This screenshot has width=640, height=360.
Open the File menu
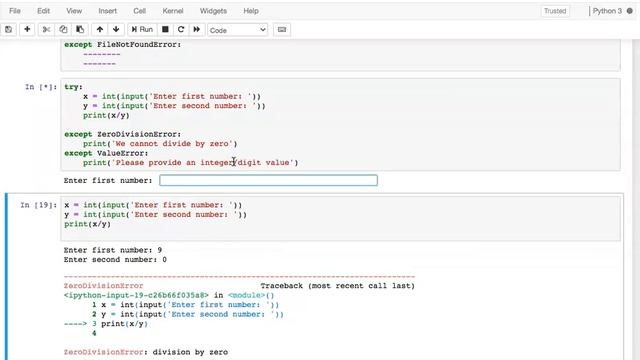coord(15,11)
